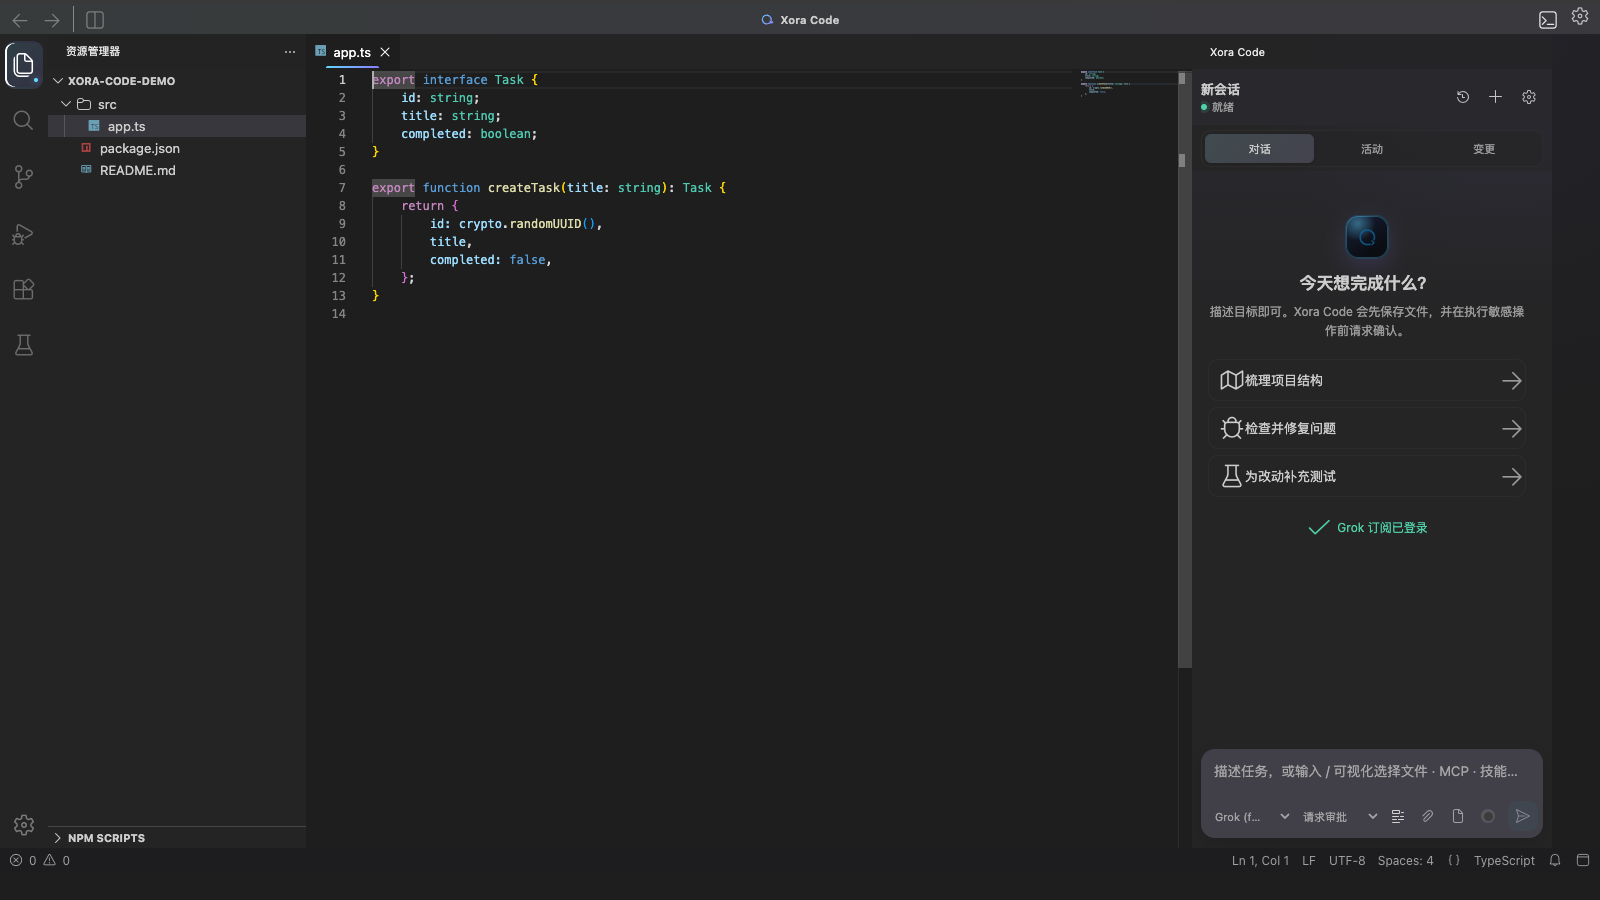Select the TypeScript language mode
Screen dimensions: 1600x900
point(1504,861)
